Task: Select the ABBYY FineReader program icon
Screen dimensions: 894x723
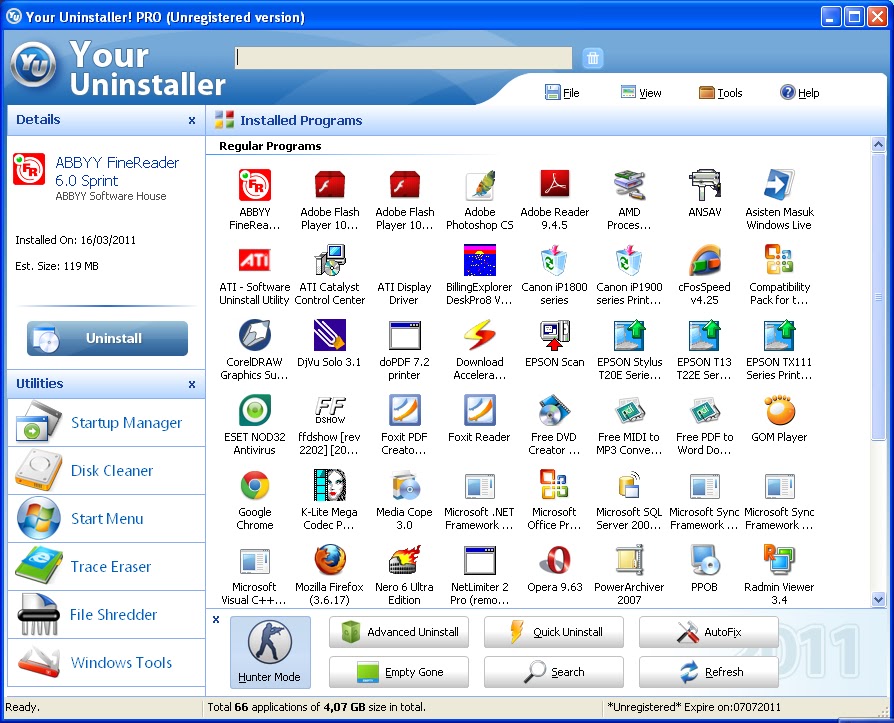Action: click(x=254, y=185)
